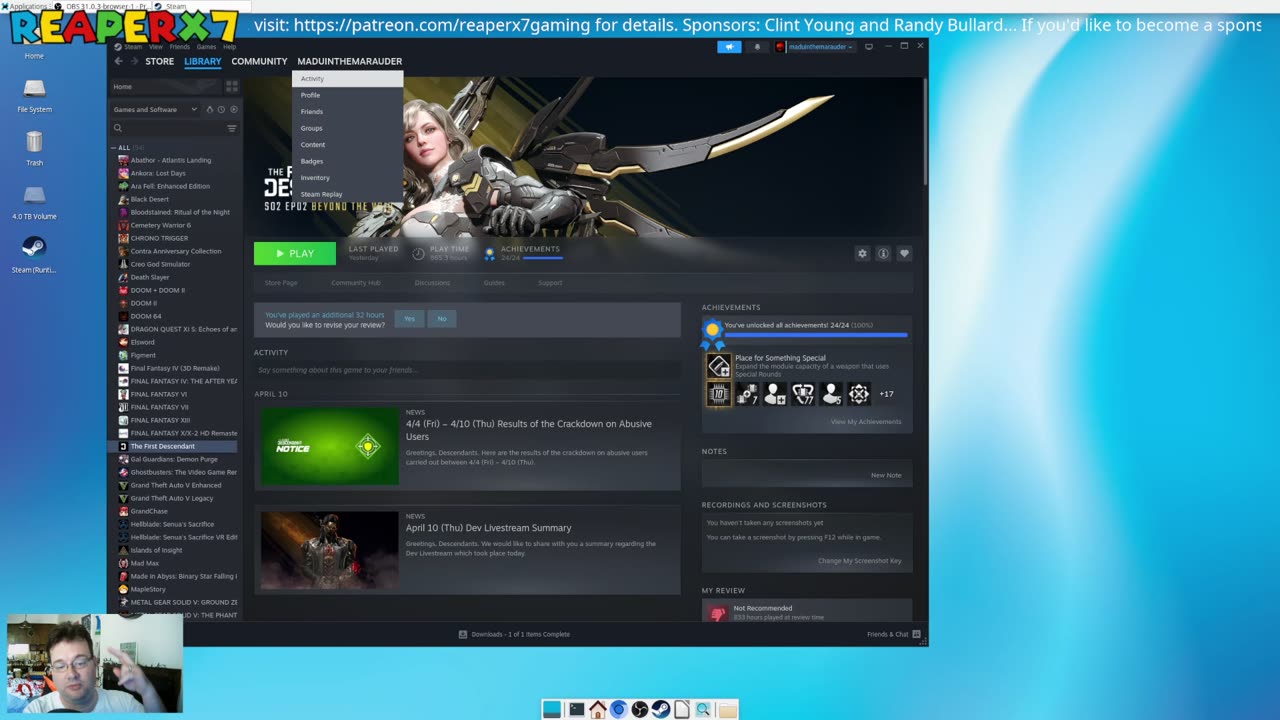Screen dimensions: 1280x720
Task: Go forward with the Steam forward arrow
Action: coord(133,61)
